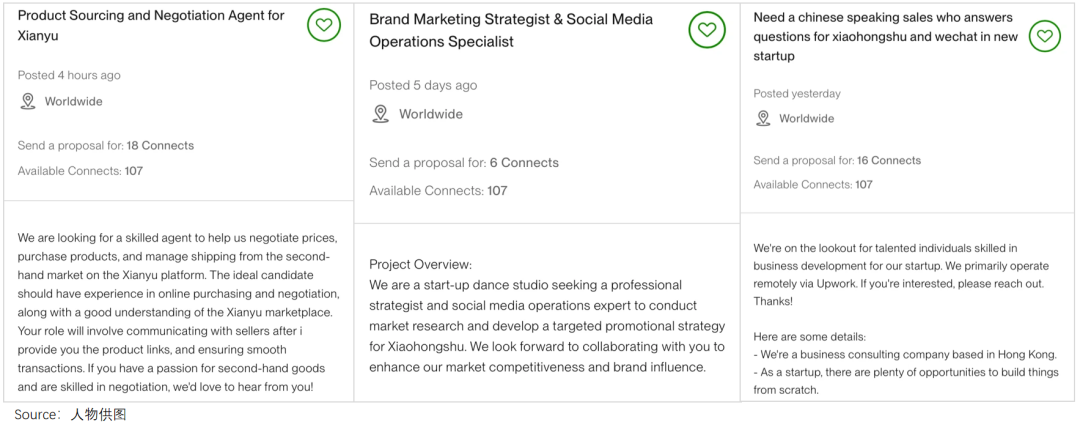Click location pin in Brand Marketing card

point(380,114)
